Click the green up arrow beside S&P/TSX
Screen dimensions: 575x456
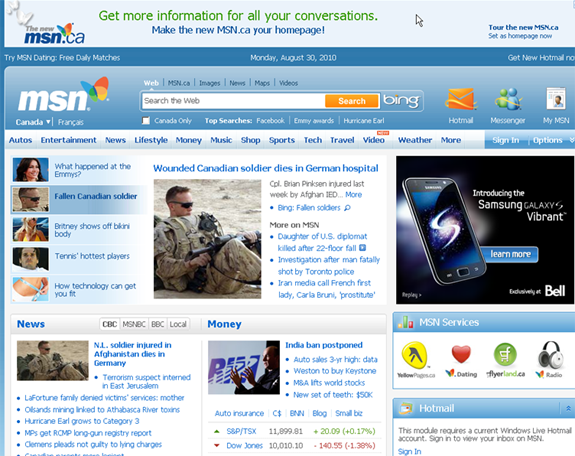click(x=216, y=431)
